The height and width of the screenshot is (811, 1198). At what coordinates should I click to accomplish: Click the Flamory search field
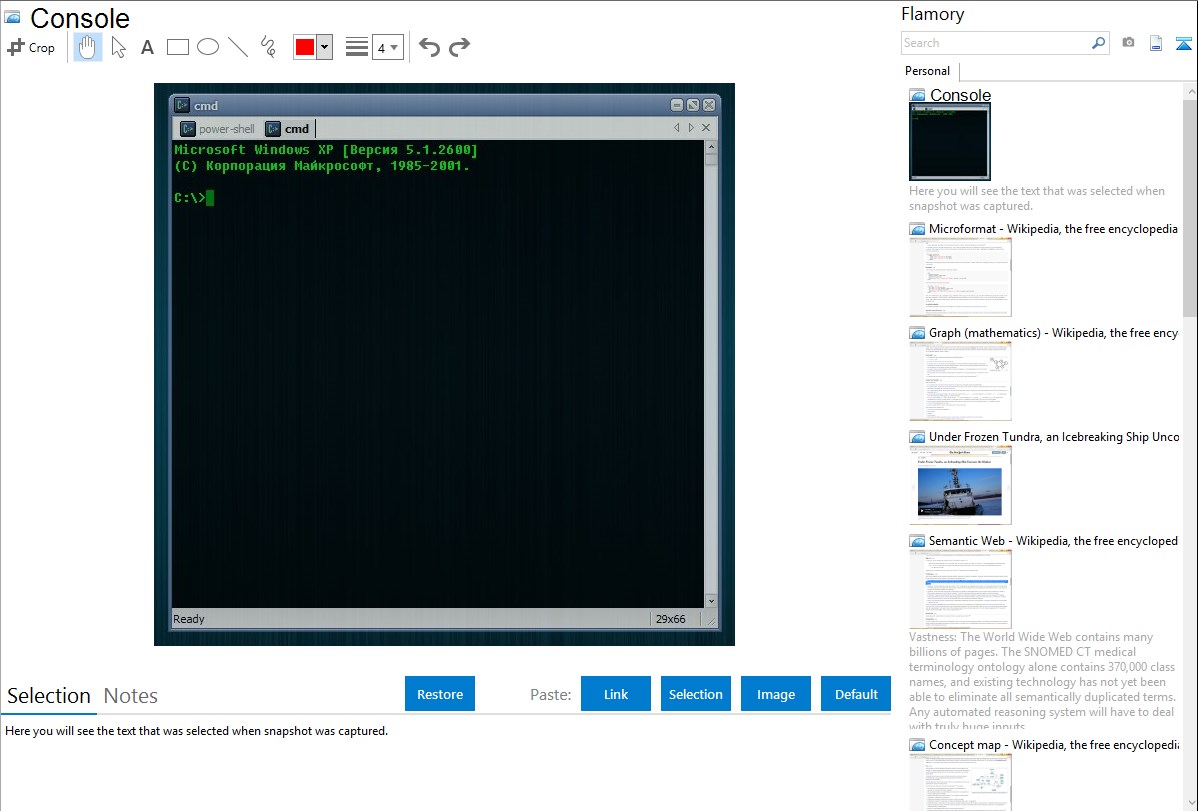(996, 43)
